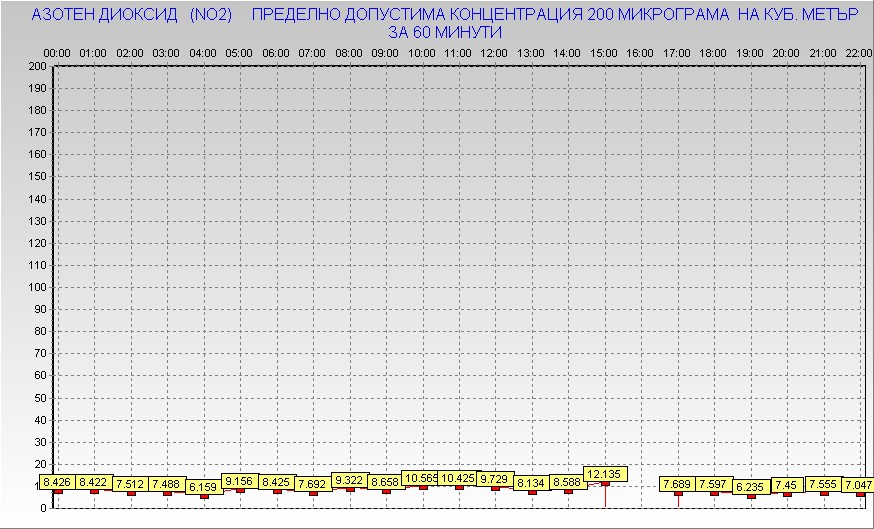Click the 9.729 data label

[495, 479]
